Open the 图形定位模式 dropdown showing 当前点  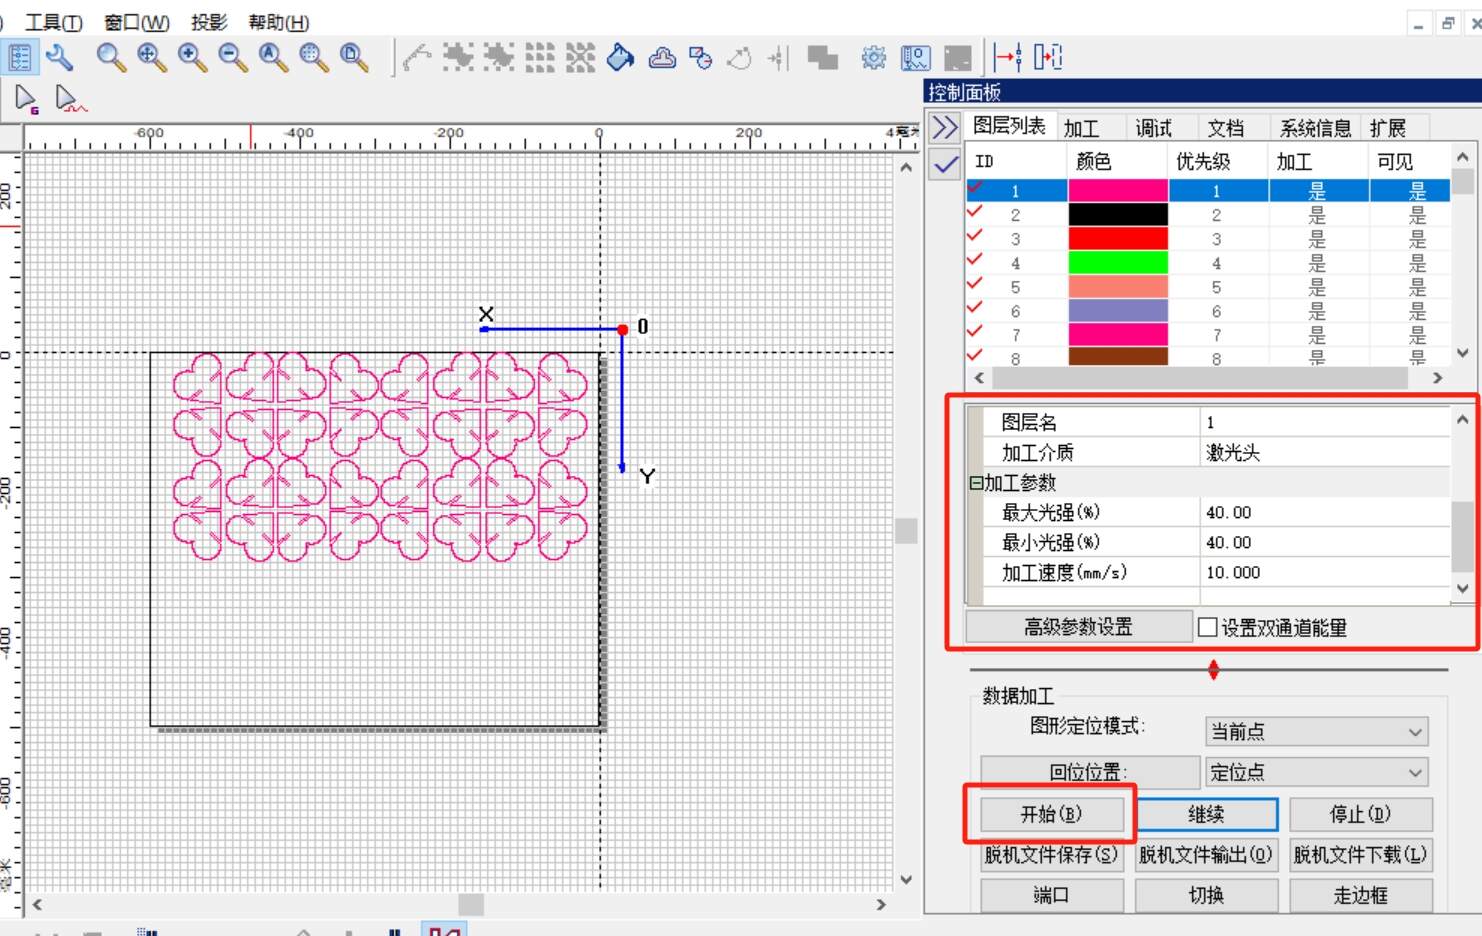[1316, 731]
